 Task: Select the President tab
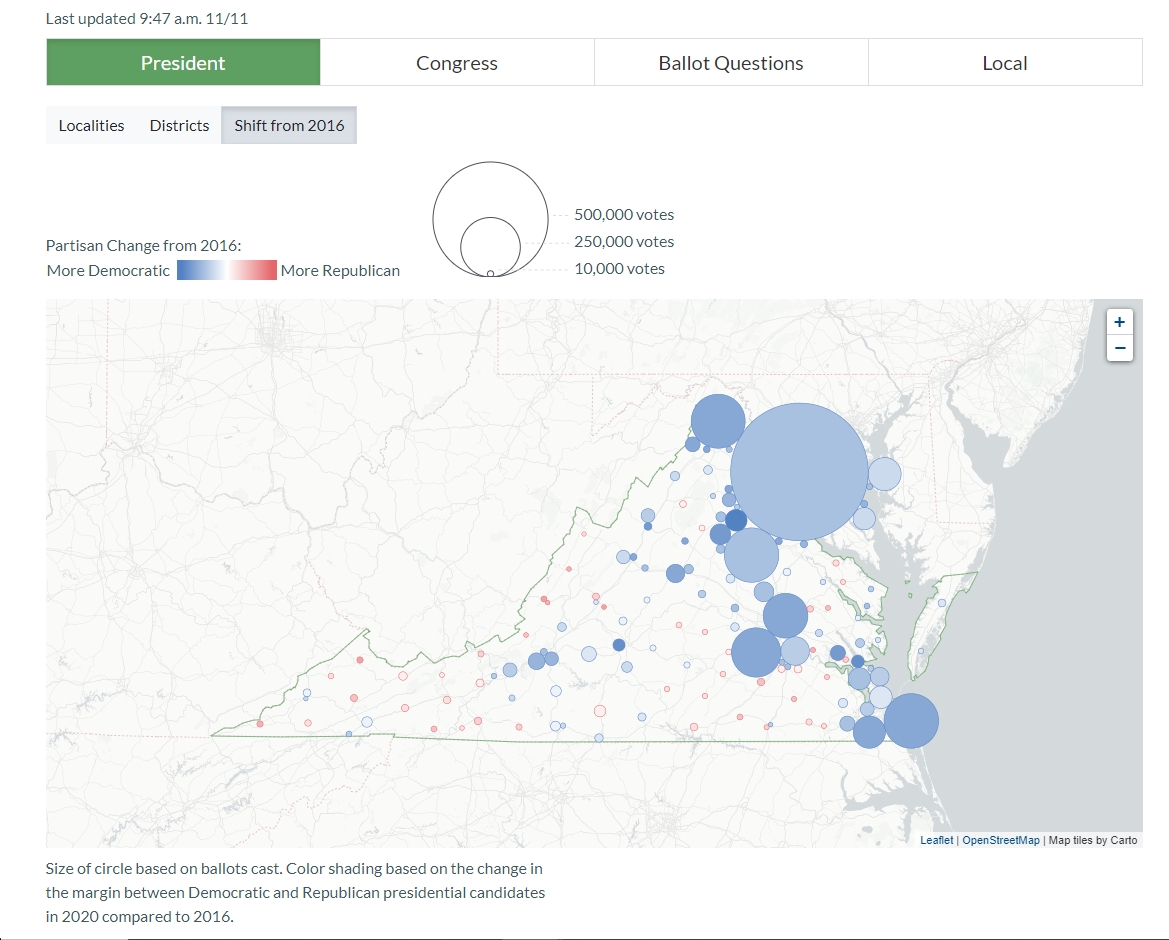coord(183,63)
